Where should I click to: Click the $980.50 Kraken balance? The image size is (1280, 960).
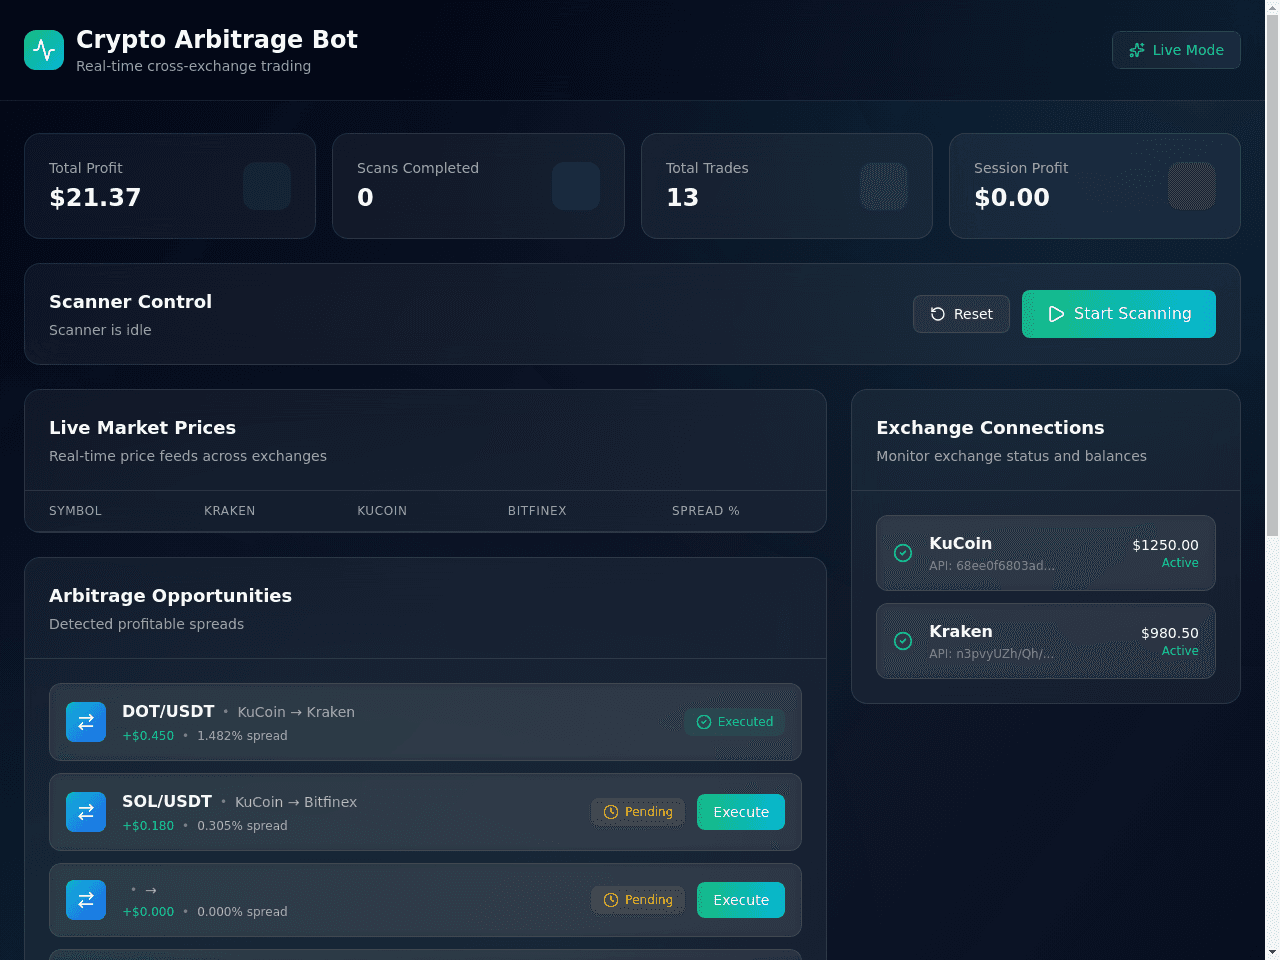[x=1170, y=633]
